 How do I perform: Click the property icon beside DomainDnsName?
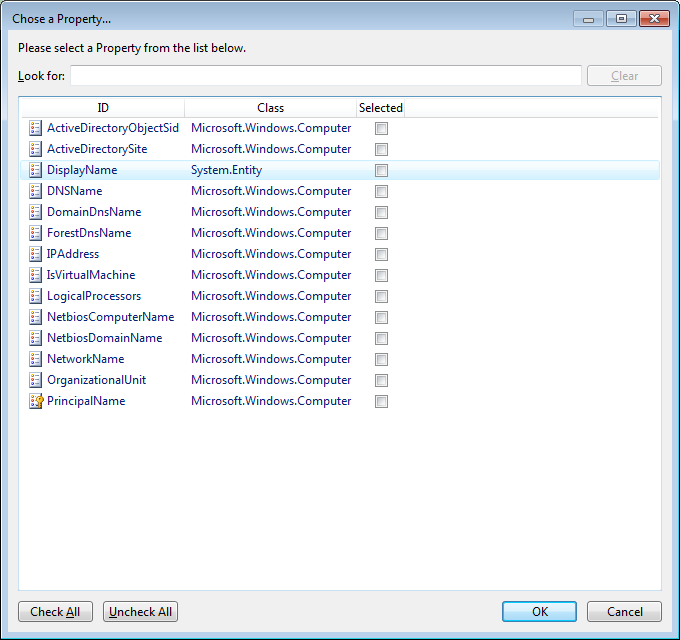pyautogui.click(x=35, y=212)
